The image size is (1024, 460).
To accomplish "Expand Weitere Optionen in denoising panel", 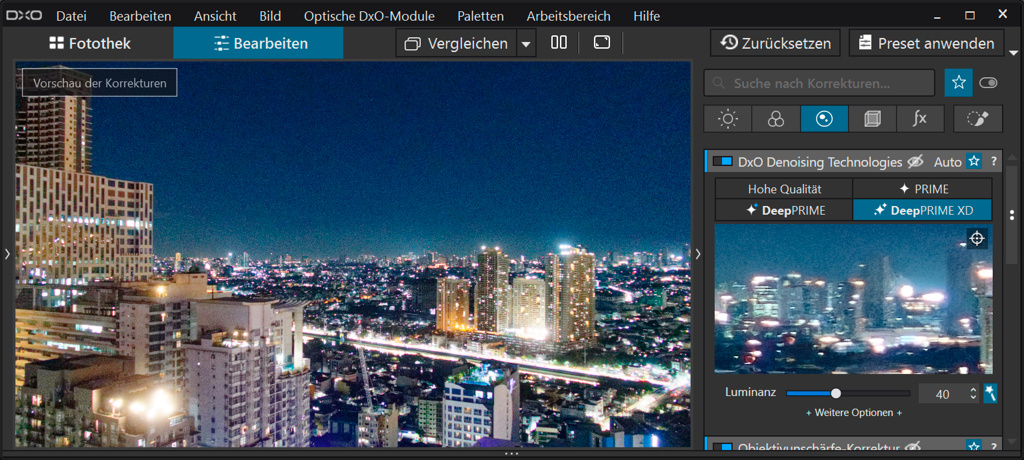I will pos(854,413).
